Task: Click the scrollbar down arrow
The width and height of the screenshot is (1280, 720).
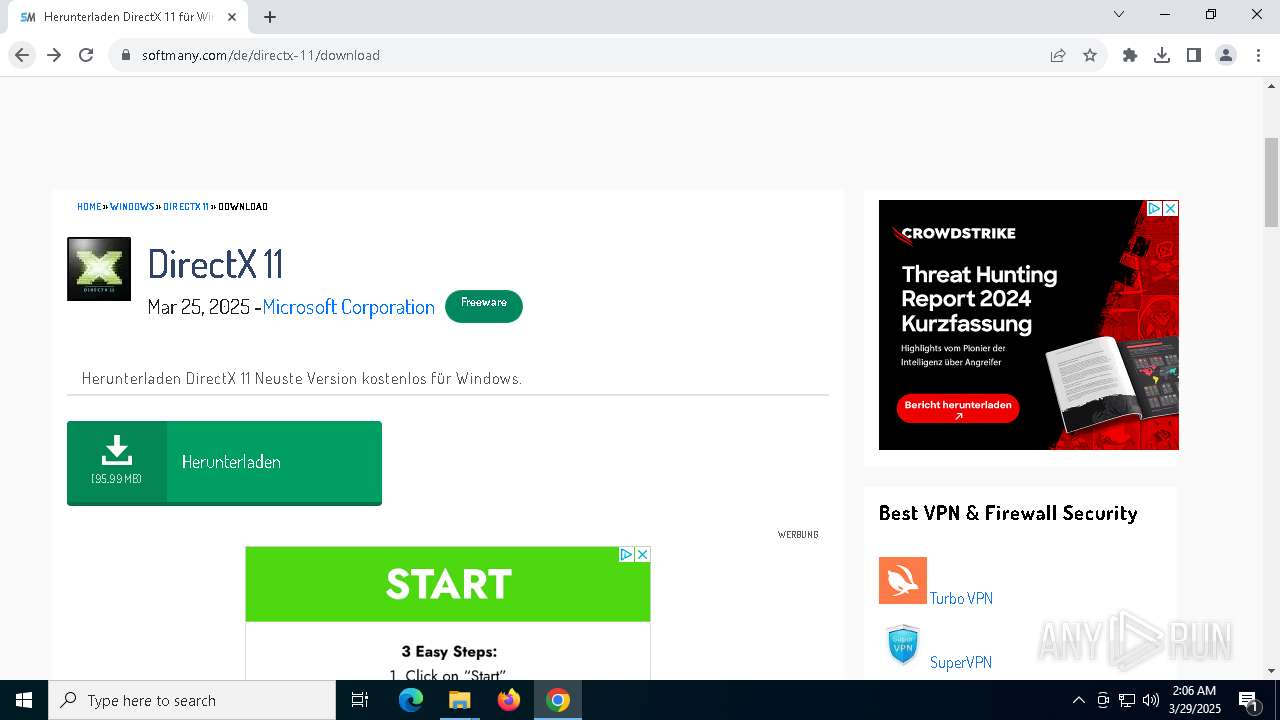Action: coord(1271,671)
